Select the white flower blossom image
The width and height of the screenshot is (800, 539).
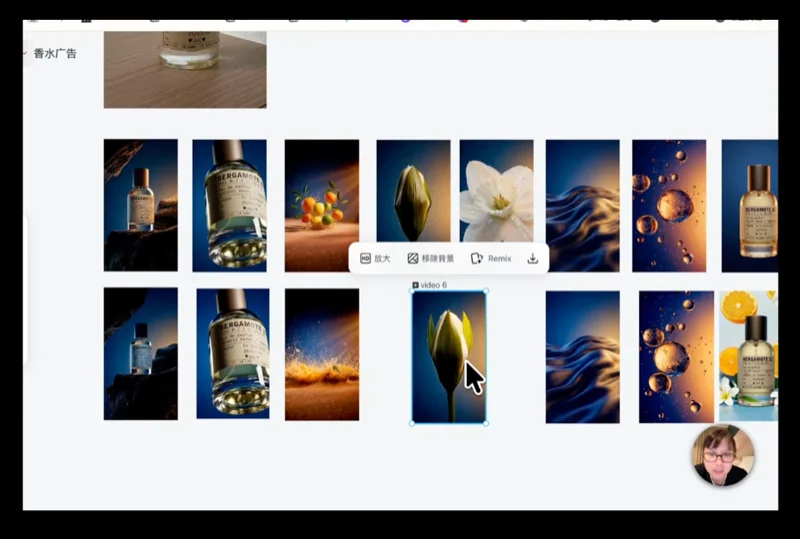click(x=496, y=205)
